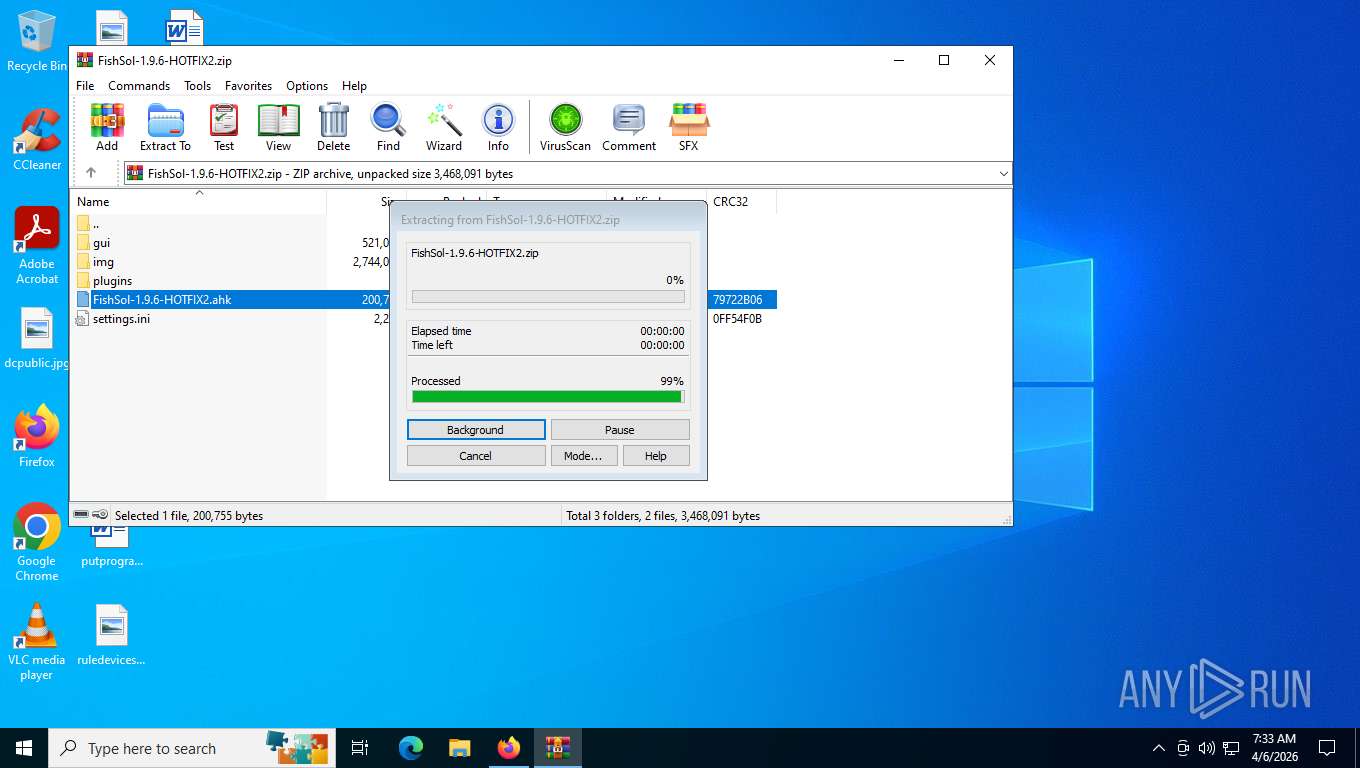This screenshot has height=768, width=1360.
Task: Select the Google Chrome desktop shortcut
Action: pyautogui.click(x=36, y=542)
